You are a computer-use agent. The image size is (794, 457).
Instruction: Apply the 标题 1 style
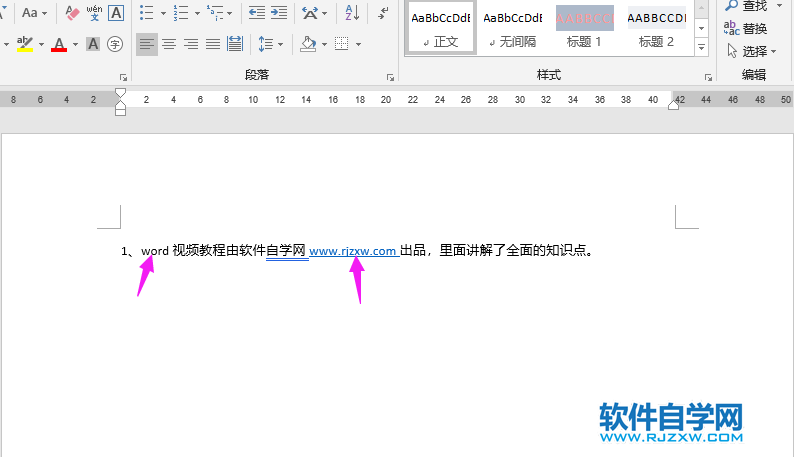coord(584,28)
